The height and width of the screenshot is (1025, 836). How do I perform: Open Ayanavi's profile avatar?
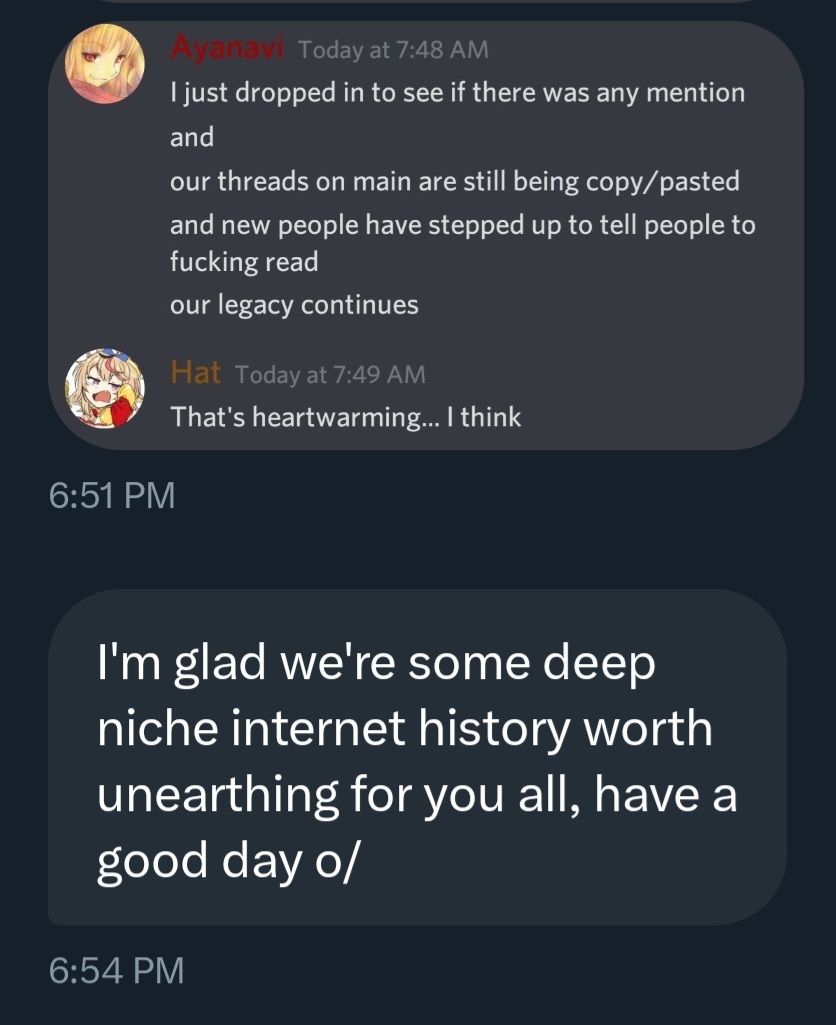pos(105,63)
